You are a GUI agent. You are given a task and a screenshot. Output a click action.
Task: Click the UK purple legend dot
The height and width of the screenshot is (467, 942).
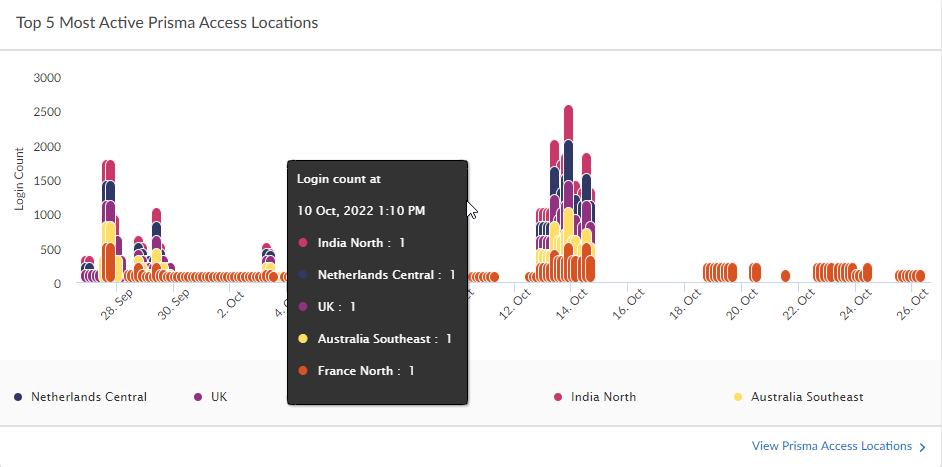[198, 397]
